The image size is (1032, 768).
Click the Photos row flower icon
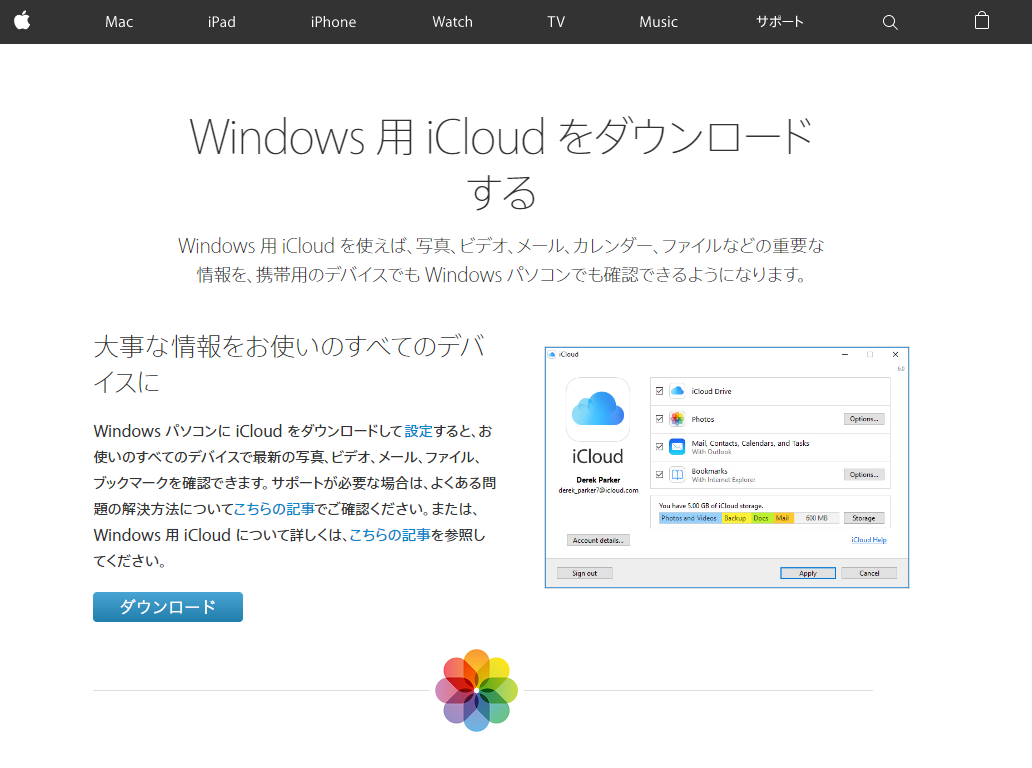tap(677, 419)
